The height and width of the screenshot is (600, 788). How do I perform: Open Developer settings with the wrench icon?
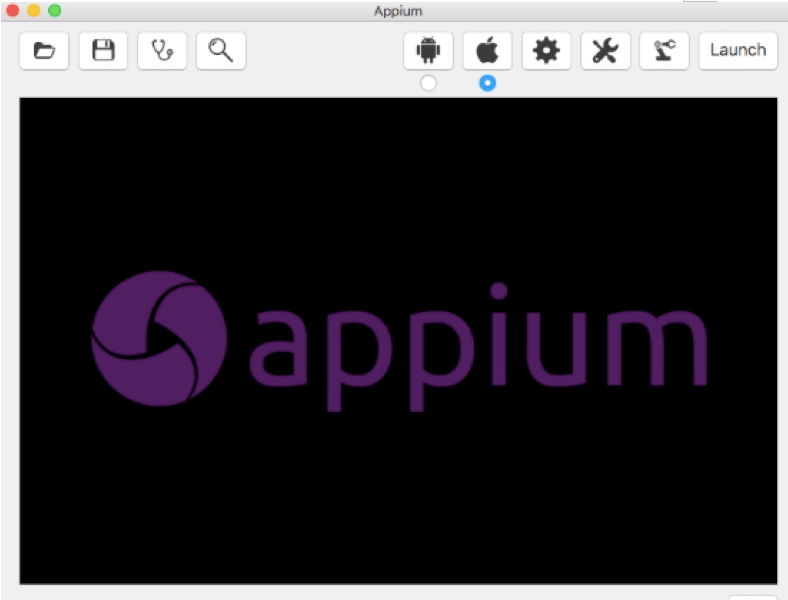point(606,51)
